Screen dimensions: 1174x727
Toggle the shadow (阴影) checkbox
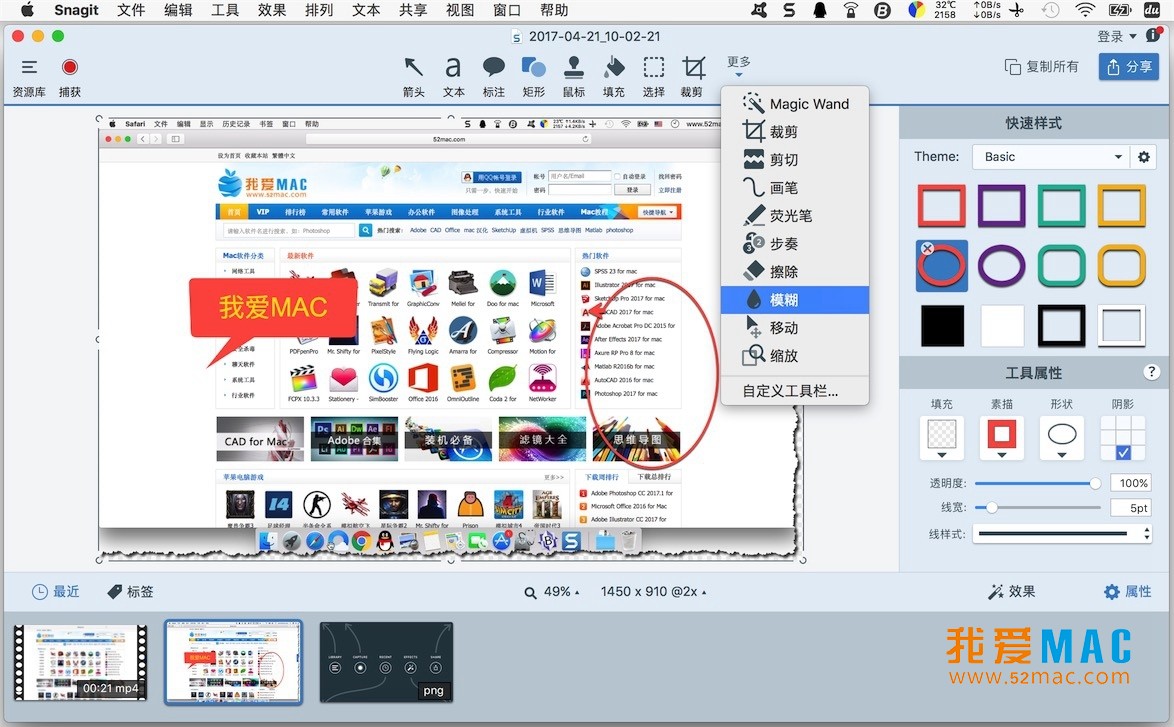point(1122,452)
